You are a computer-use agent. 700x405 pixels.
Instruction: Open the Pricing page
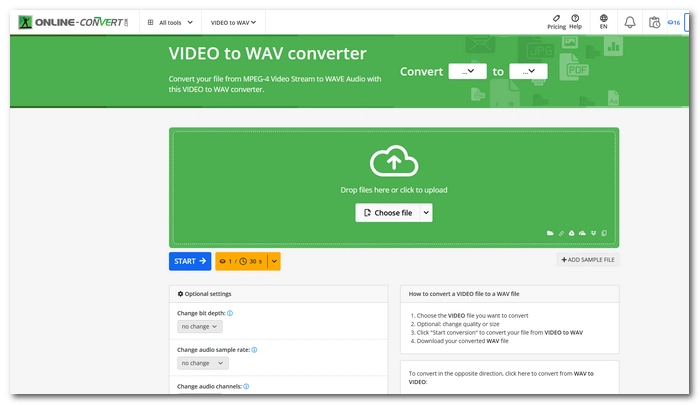(x=556, y=22)
